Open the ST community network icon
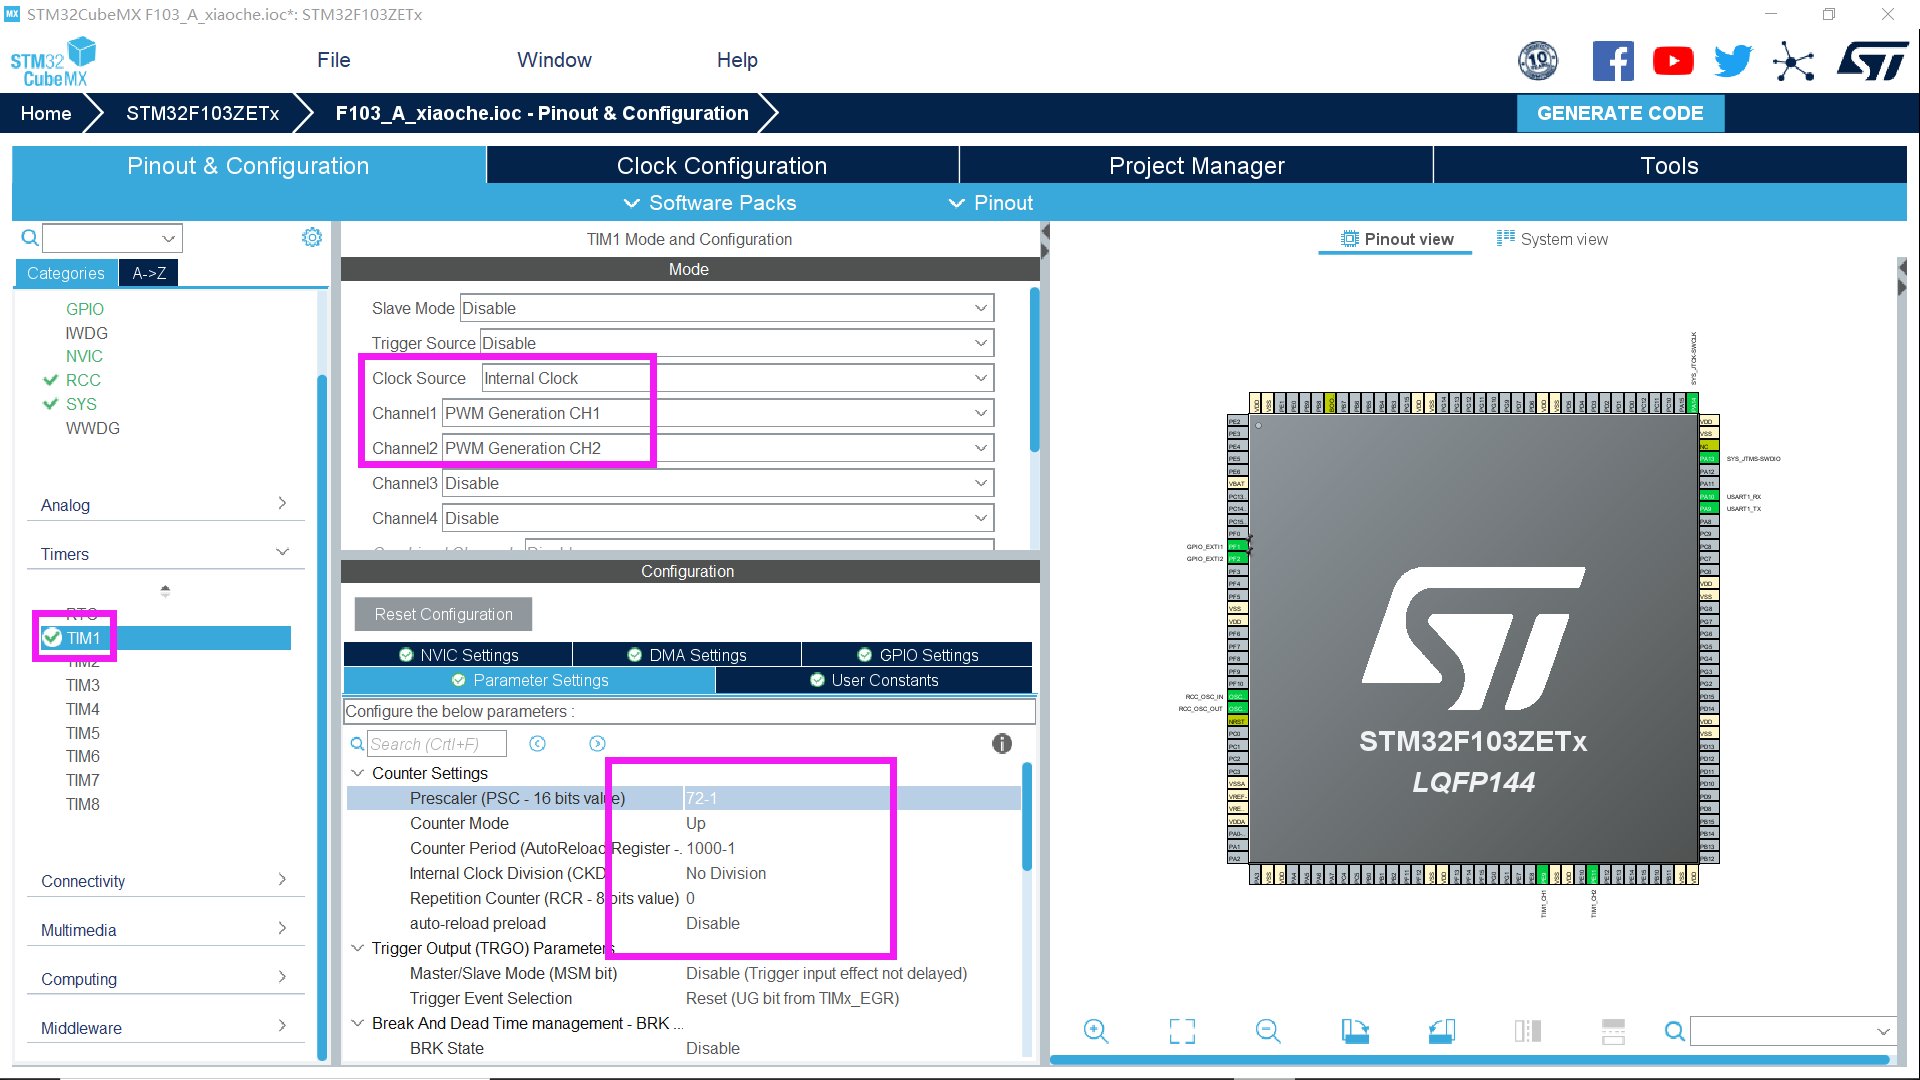This screenshot has width=1920, height=1080. tap(1794, 61)
